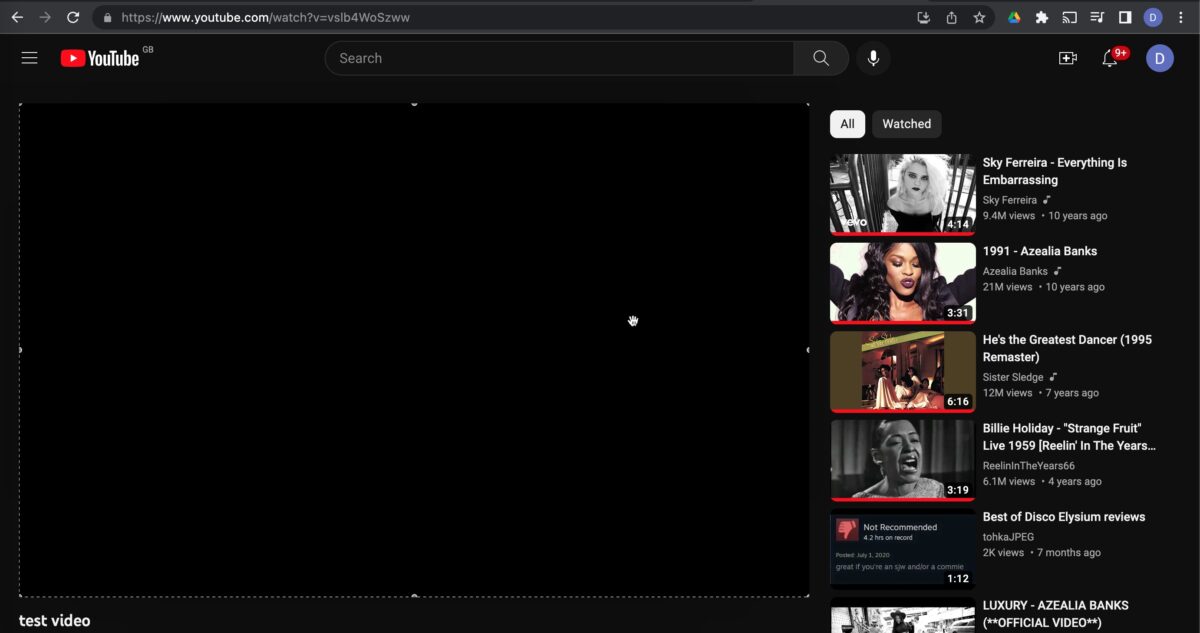The width and height of the screenshot is (1200, 633).
Task: Open YouTube account avatar D
Action: pos(1160,58)
